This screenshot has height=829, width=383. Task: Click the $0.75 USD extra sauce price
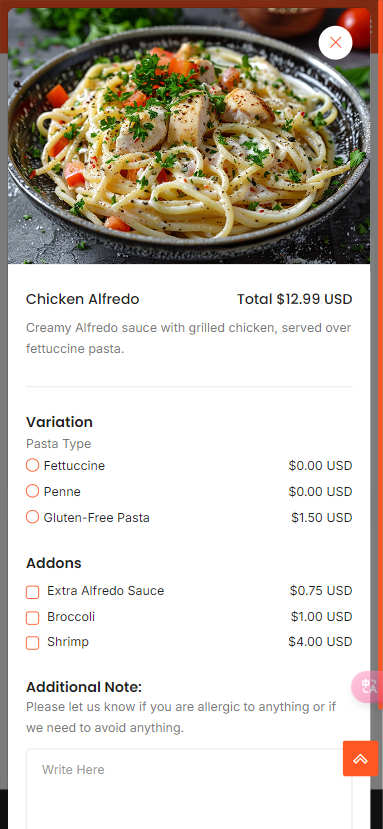[x=321, y=591]
